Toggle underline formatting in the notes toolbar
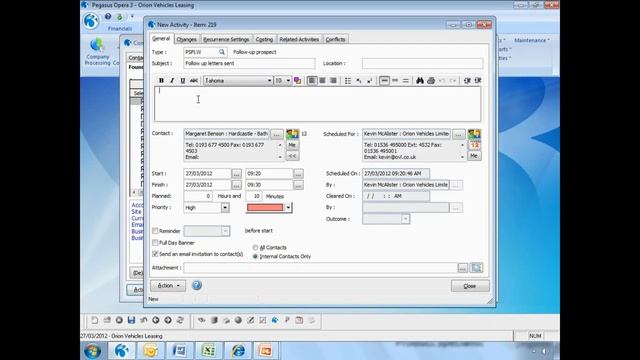The height and width of the screenshot is (360, 640). (x=182, y=80)
